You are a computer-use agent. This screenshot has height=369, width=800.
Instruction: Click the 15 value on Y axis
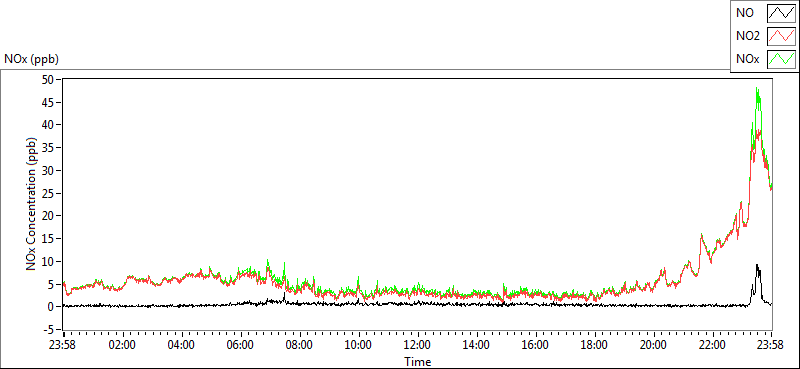(x=49, y=239)
